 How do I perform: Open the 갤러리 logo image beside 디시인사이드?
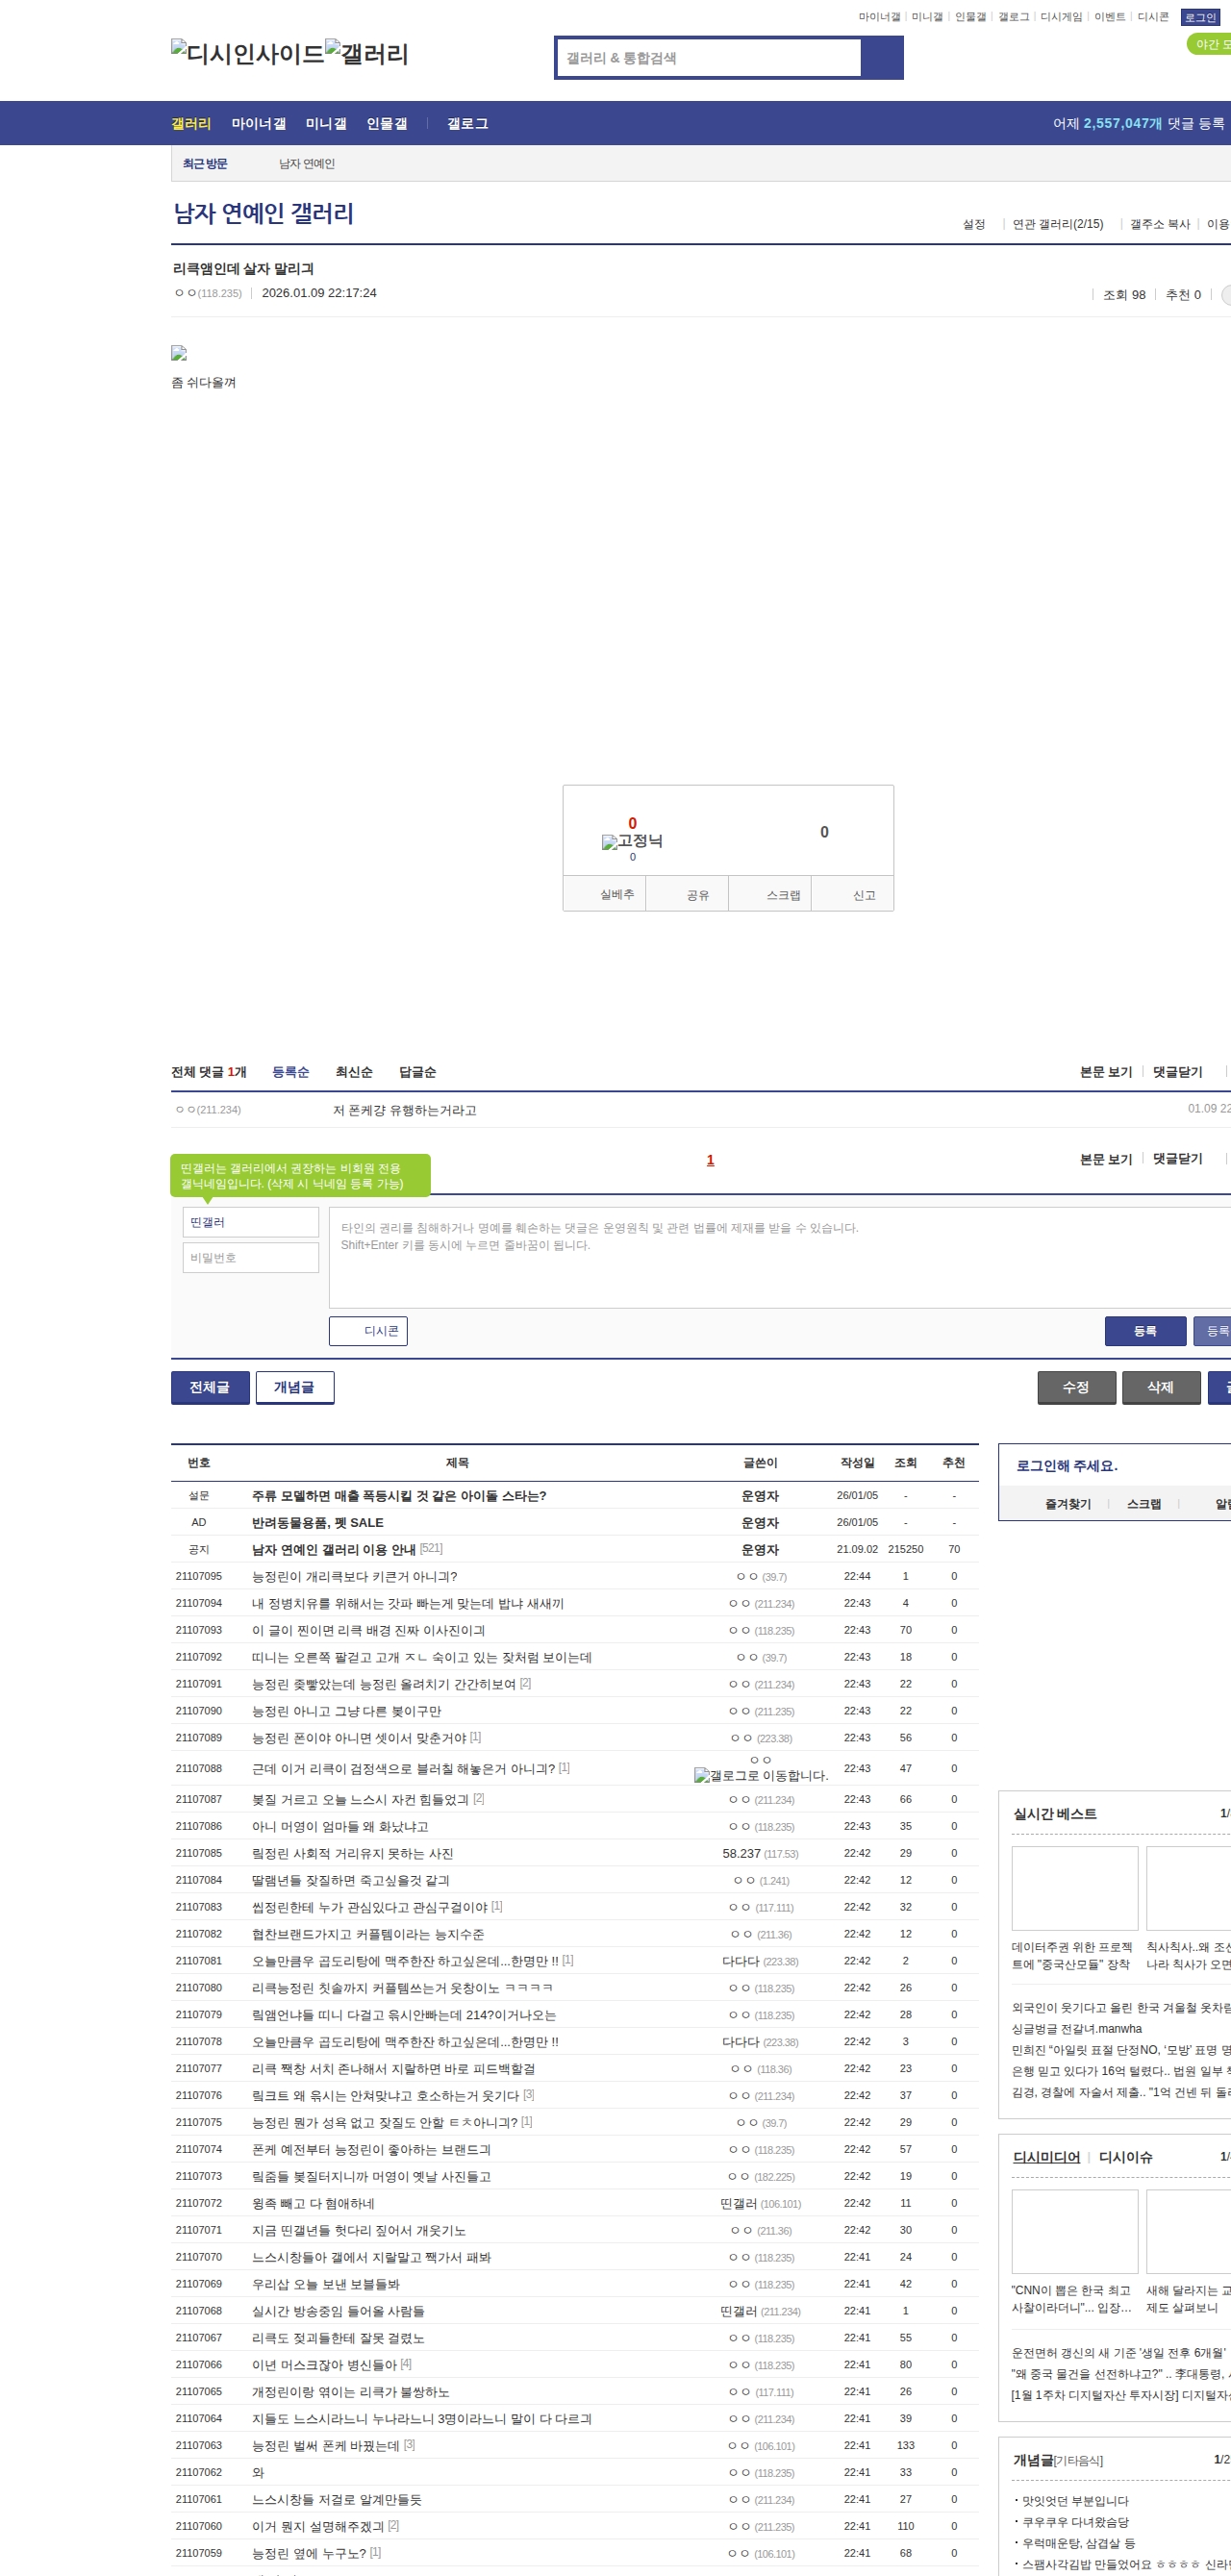tap(367, 53)
